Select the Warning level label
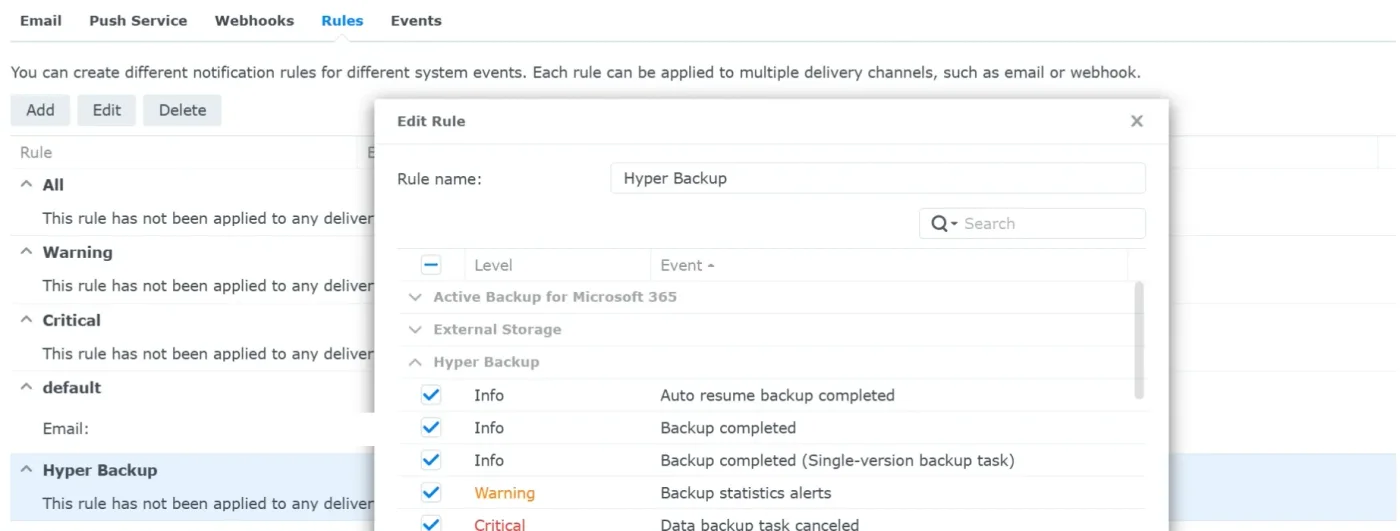 click(504, 493)
